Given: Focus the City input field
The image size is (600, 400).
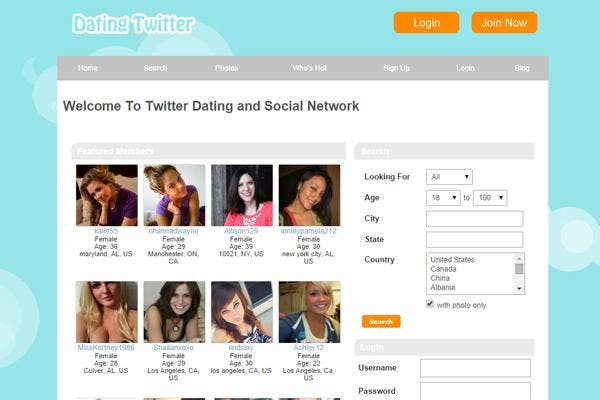Looking at the screenshot, I should click(x=474, y=219).
